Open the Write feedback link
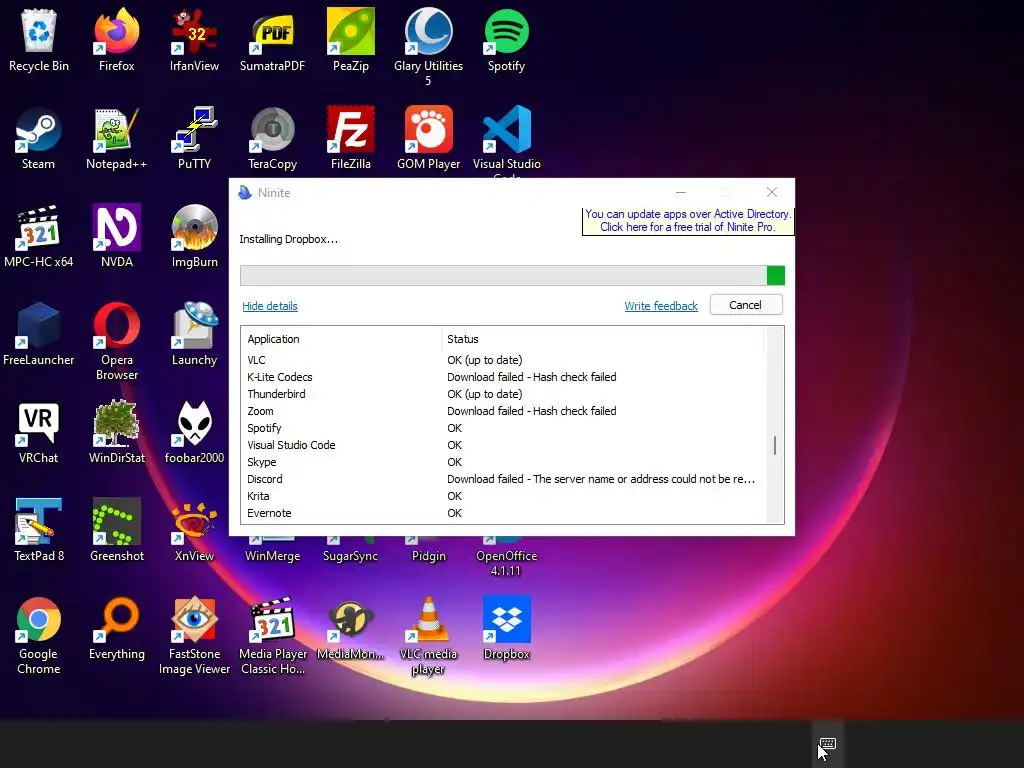Screen dimensions: 1024x768 [661, 306]
